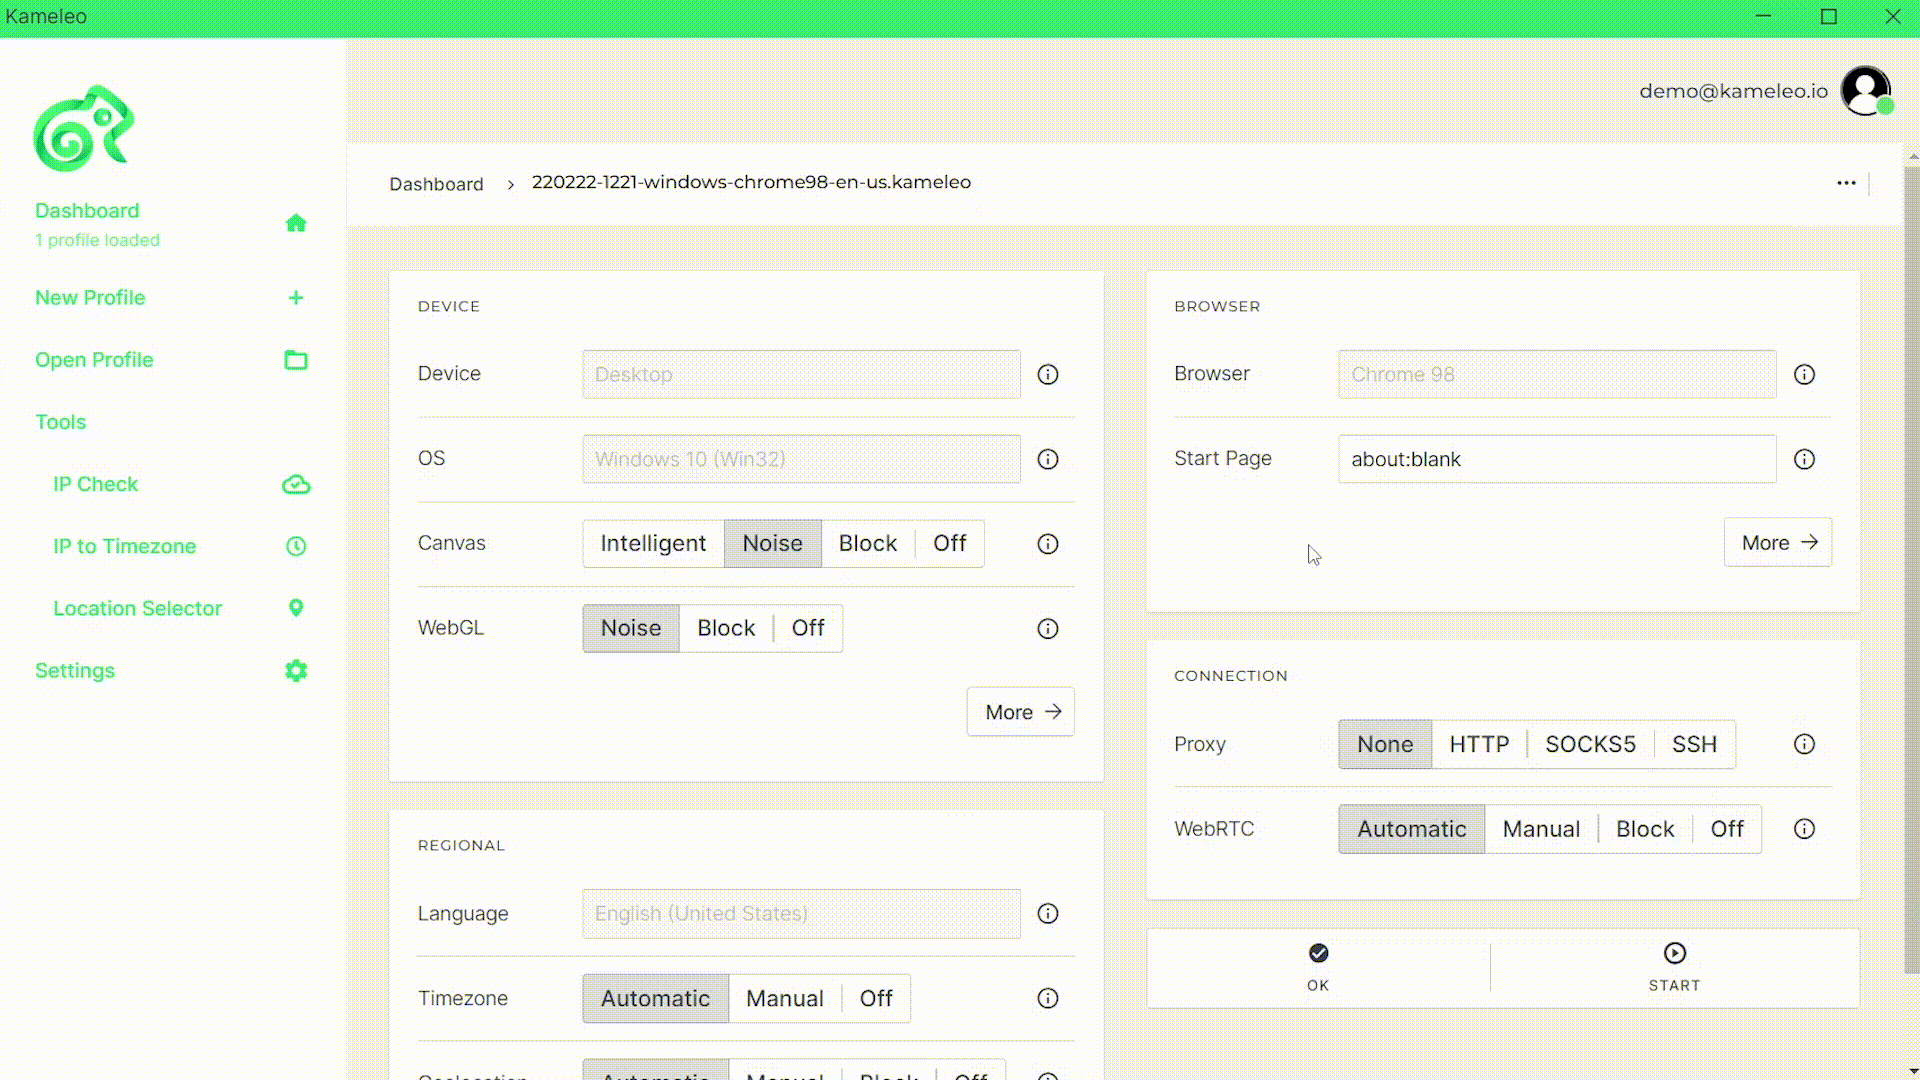The image size is (1920, 1080).
Task: Click the OK checkmark icon
Action: click(x=1318, y=953)
